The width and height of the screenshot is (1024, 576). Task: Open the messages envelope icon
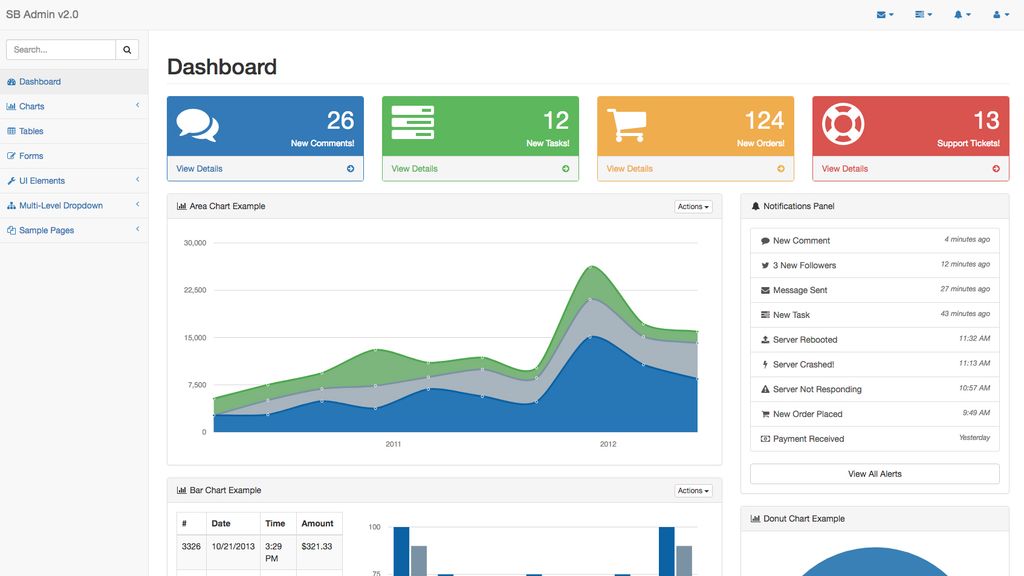[x=882, y=14]
